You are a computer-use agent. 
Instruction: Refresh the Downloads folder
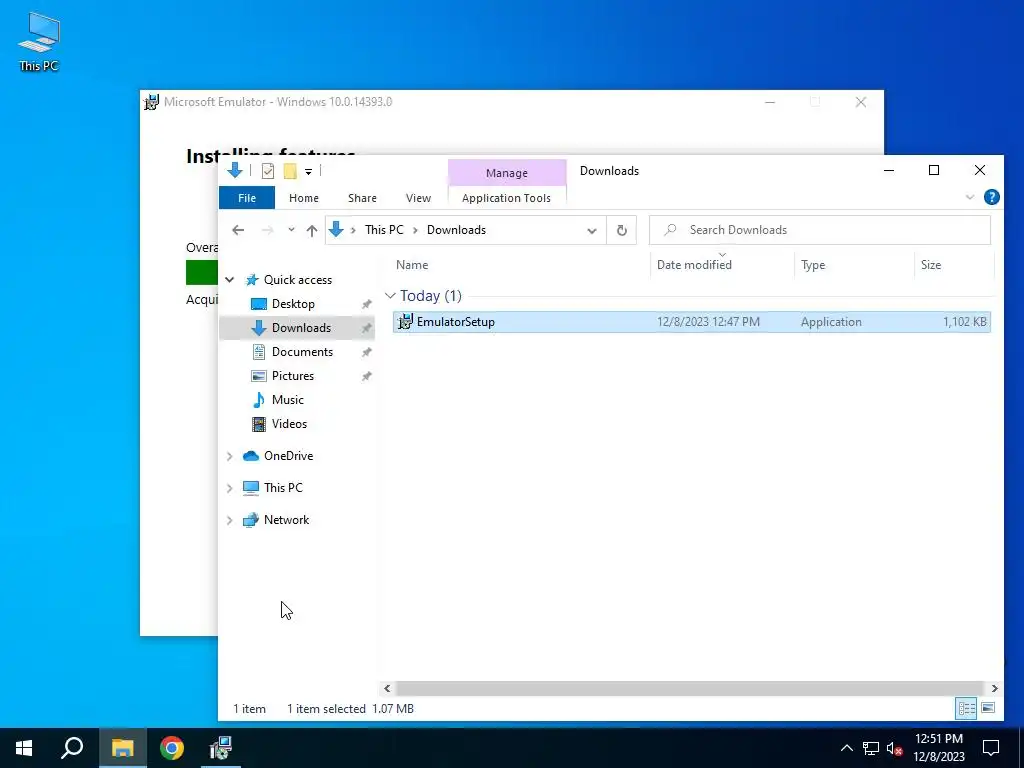[x=622, y=230]
